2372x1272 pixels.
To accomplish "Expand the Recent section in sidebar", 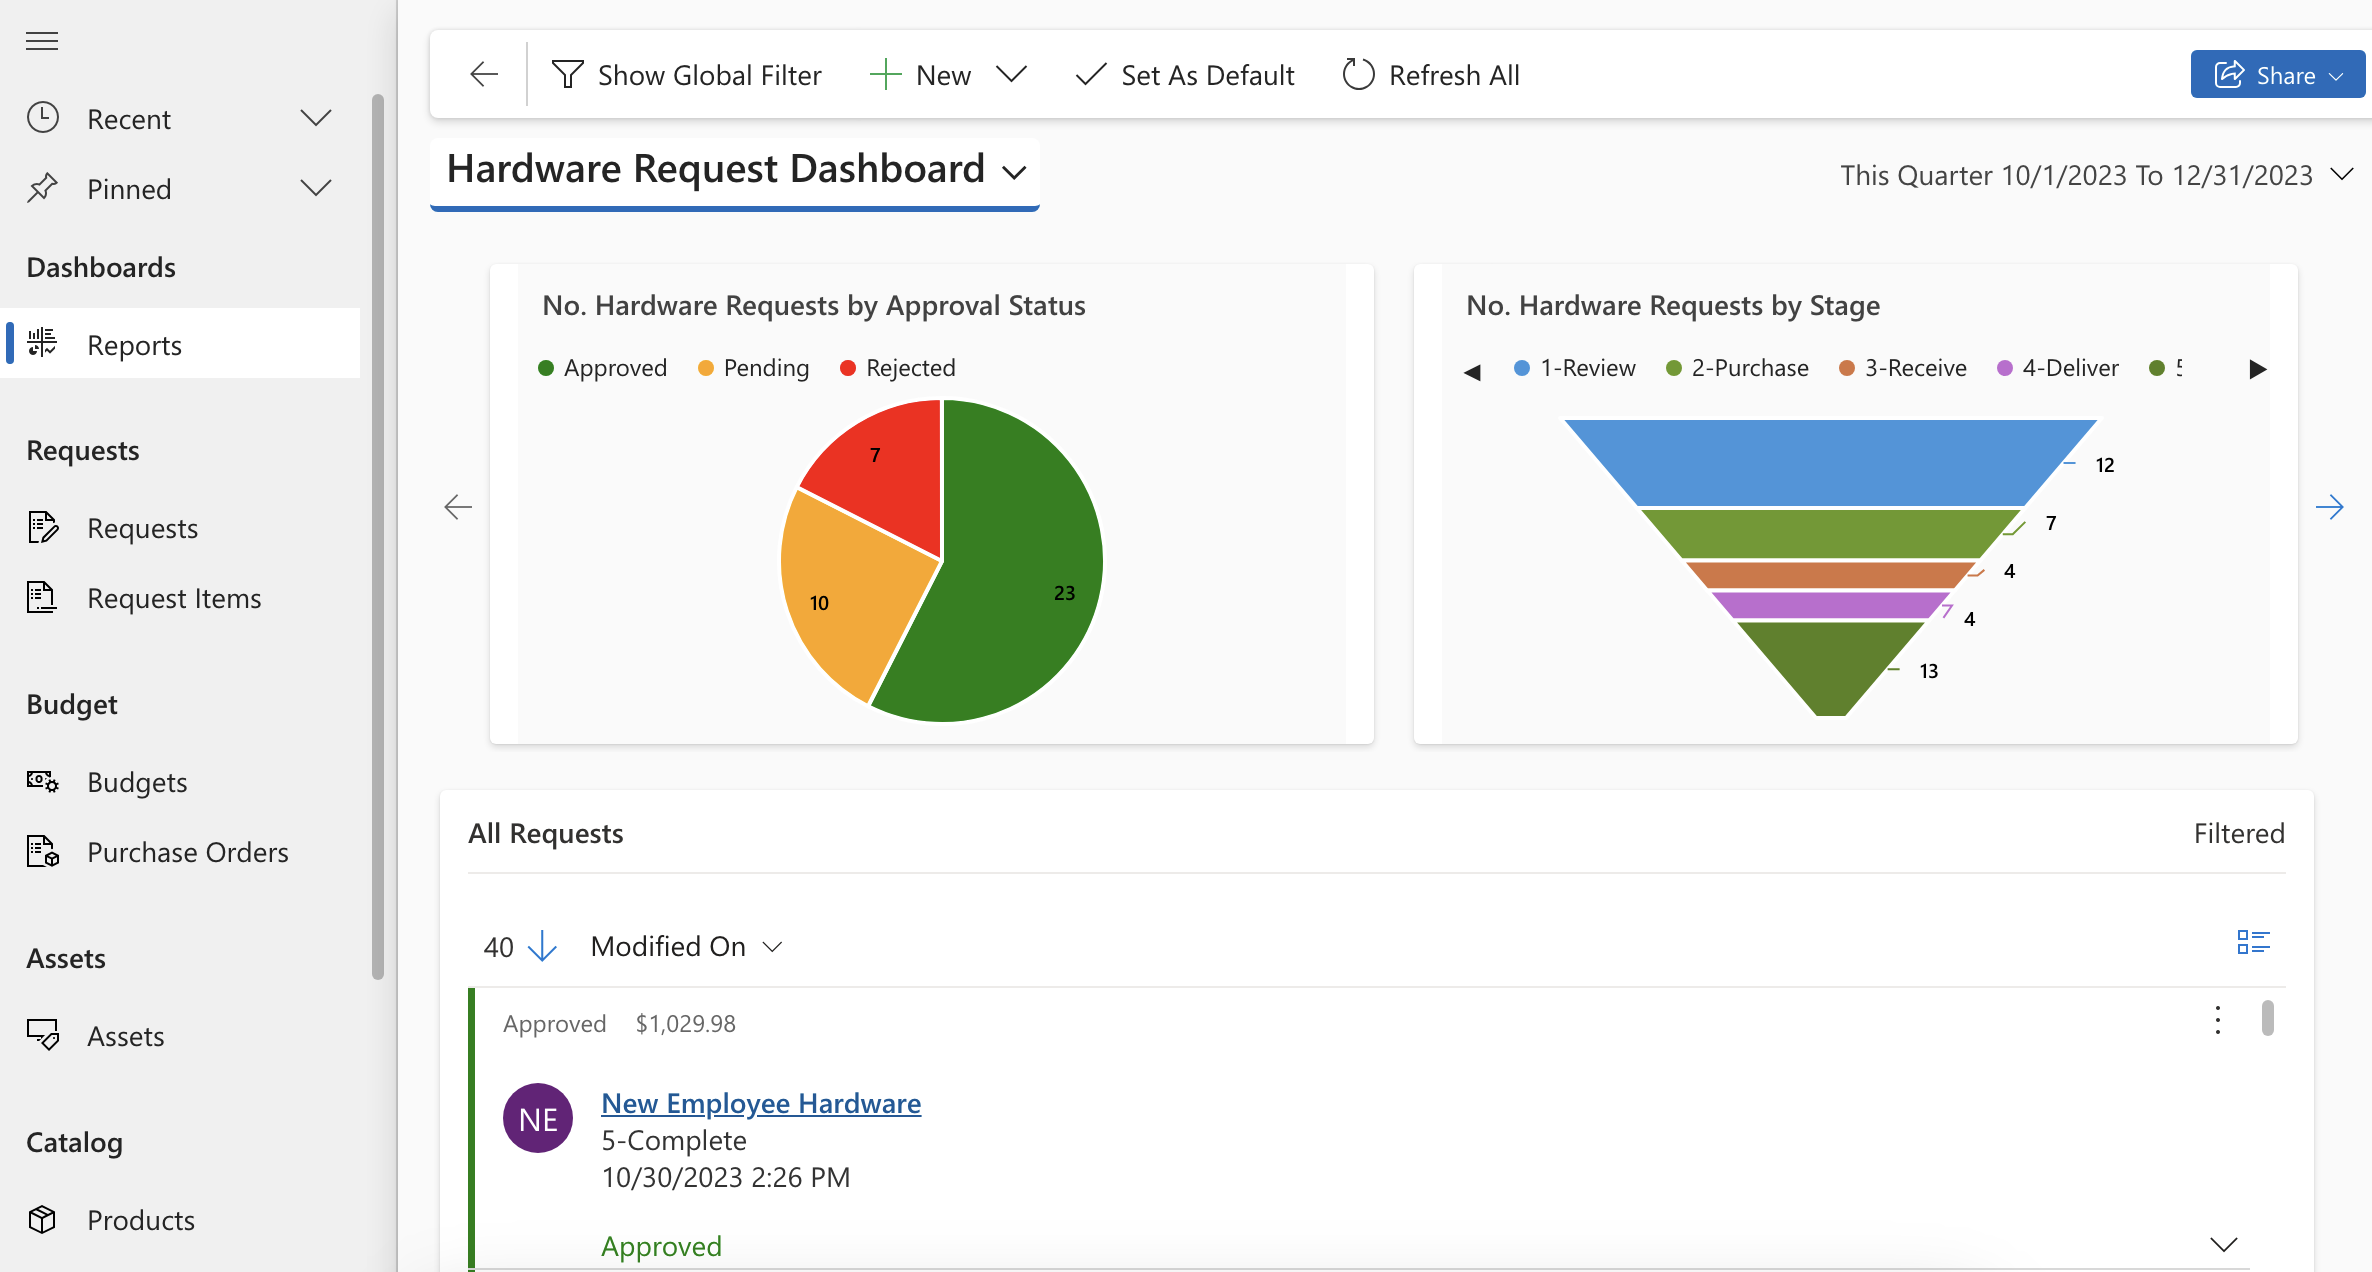I will click(x=314, y=118).
